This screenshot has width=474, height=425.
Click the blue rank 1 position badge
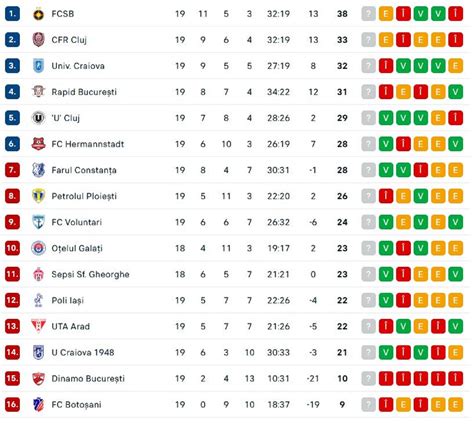click(12, 14)
